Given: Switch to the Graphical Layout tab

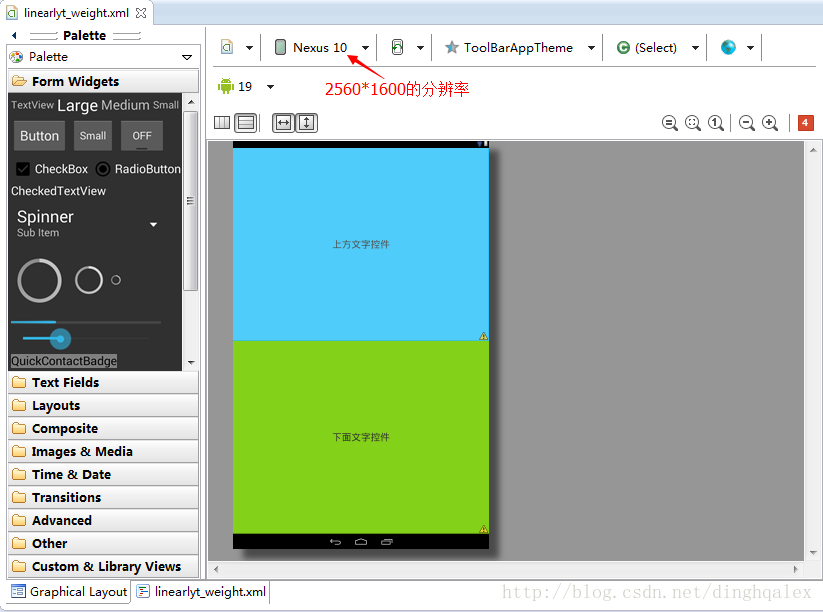Looking at the screenshot, I should tap(69, 592).
